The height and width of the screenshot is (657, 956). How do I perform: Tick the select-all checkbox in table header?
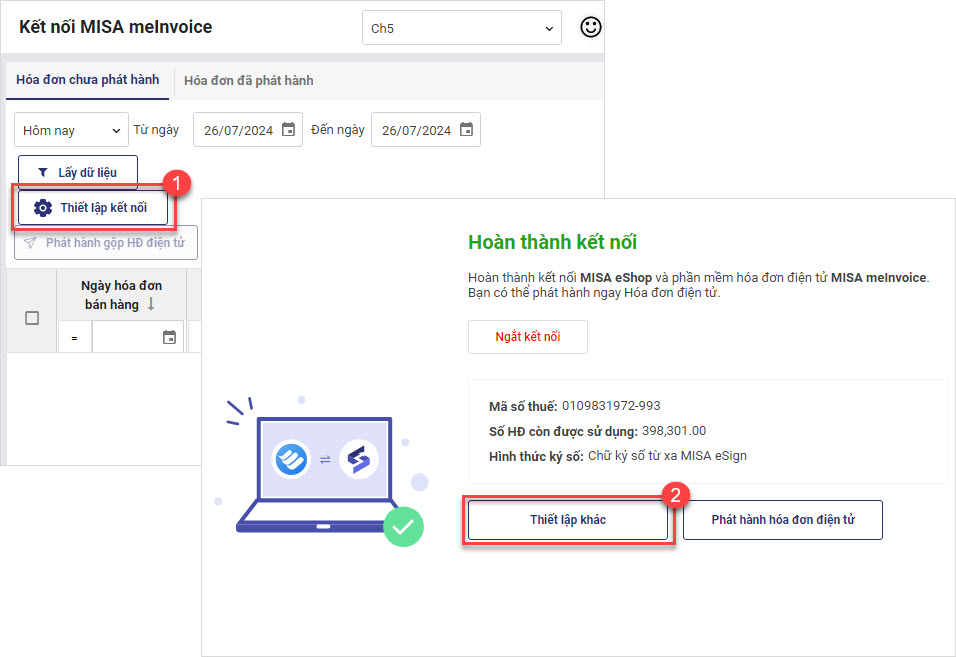pyautogui.click(x=32, y=318)
